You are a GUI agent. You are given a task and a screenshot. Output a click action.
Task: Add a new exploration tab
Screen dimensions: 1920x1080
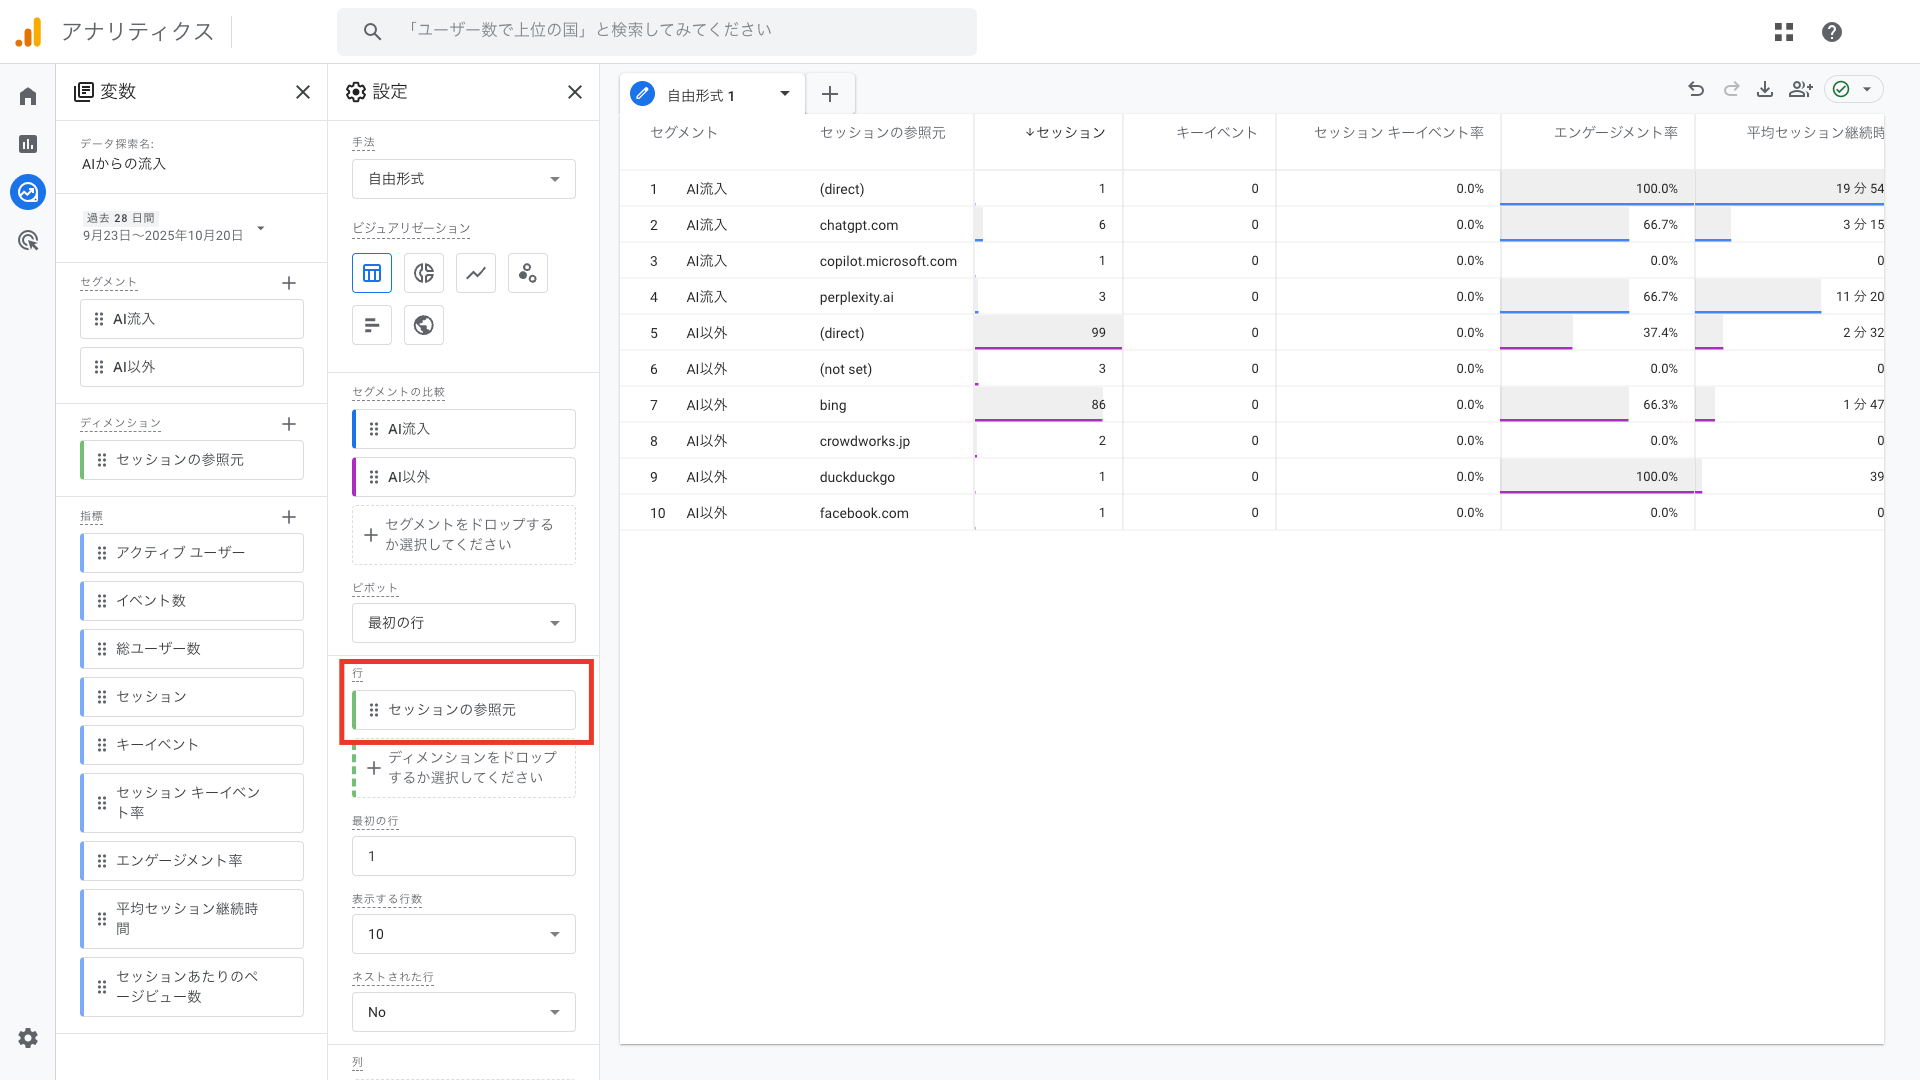pos(830,95)
